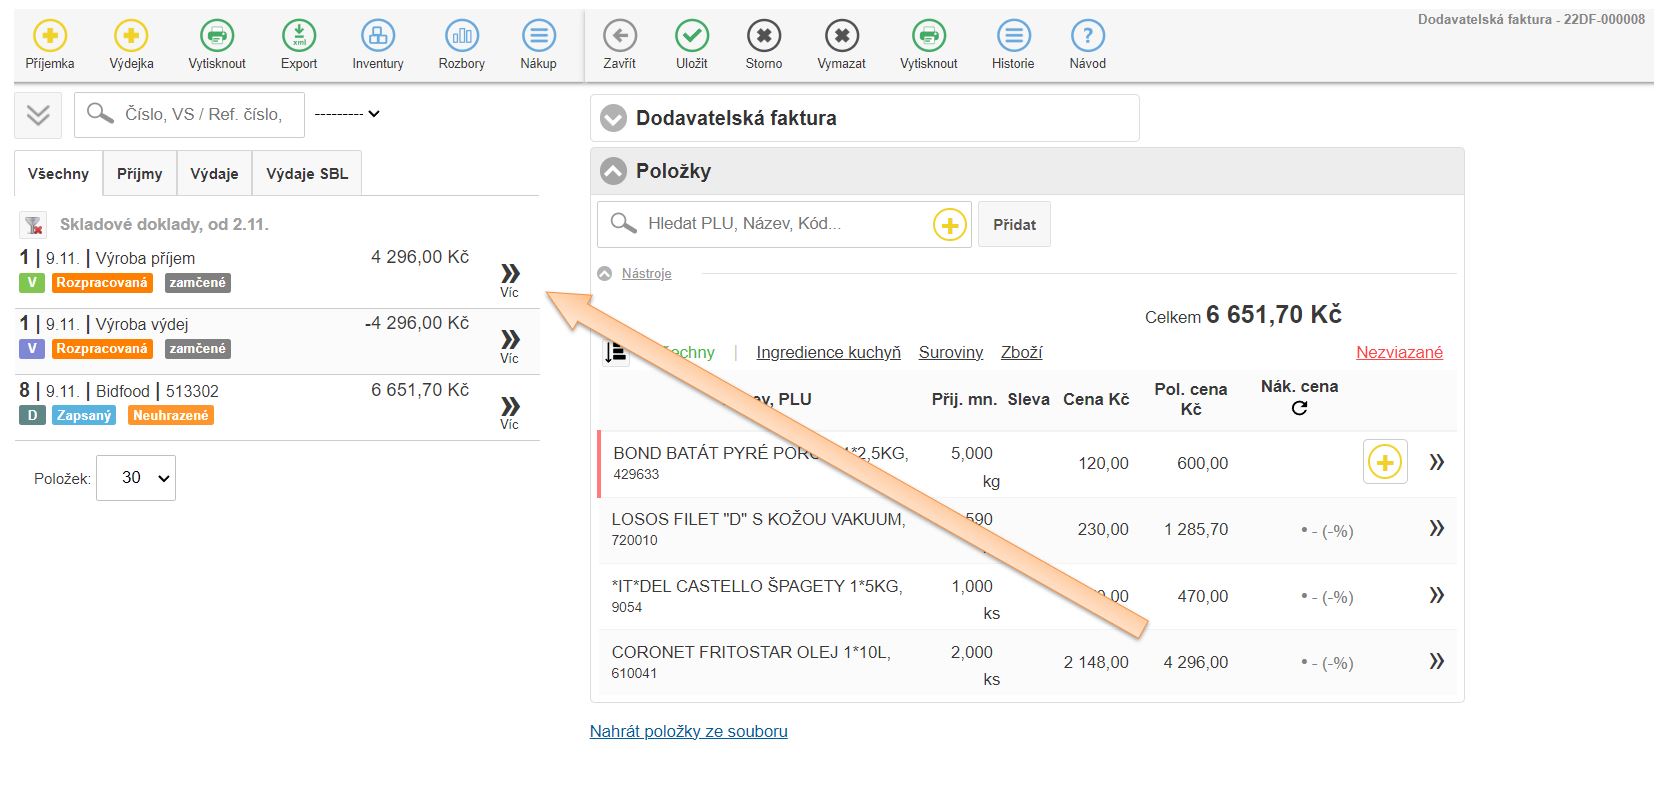Image resolution: width=1672 pixels, height=789 pixels.
Task: Select the Výdaje SBL tab
Action: click(x=307, y=174)
